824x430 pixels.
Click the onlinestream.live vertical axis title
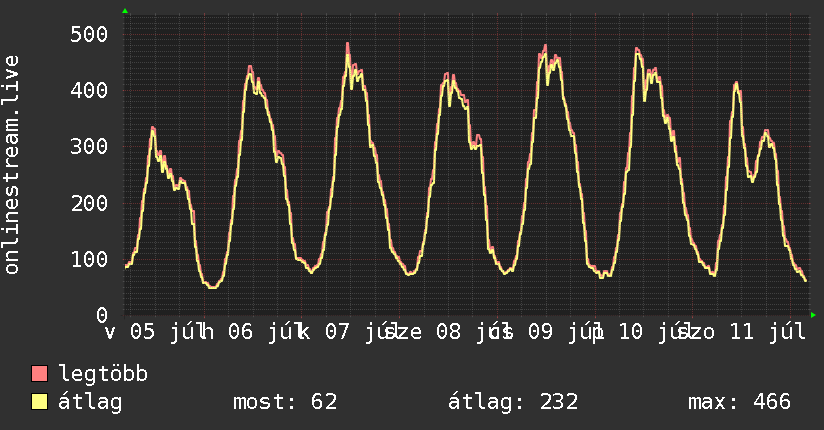[12, 165]
